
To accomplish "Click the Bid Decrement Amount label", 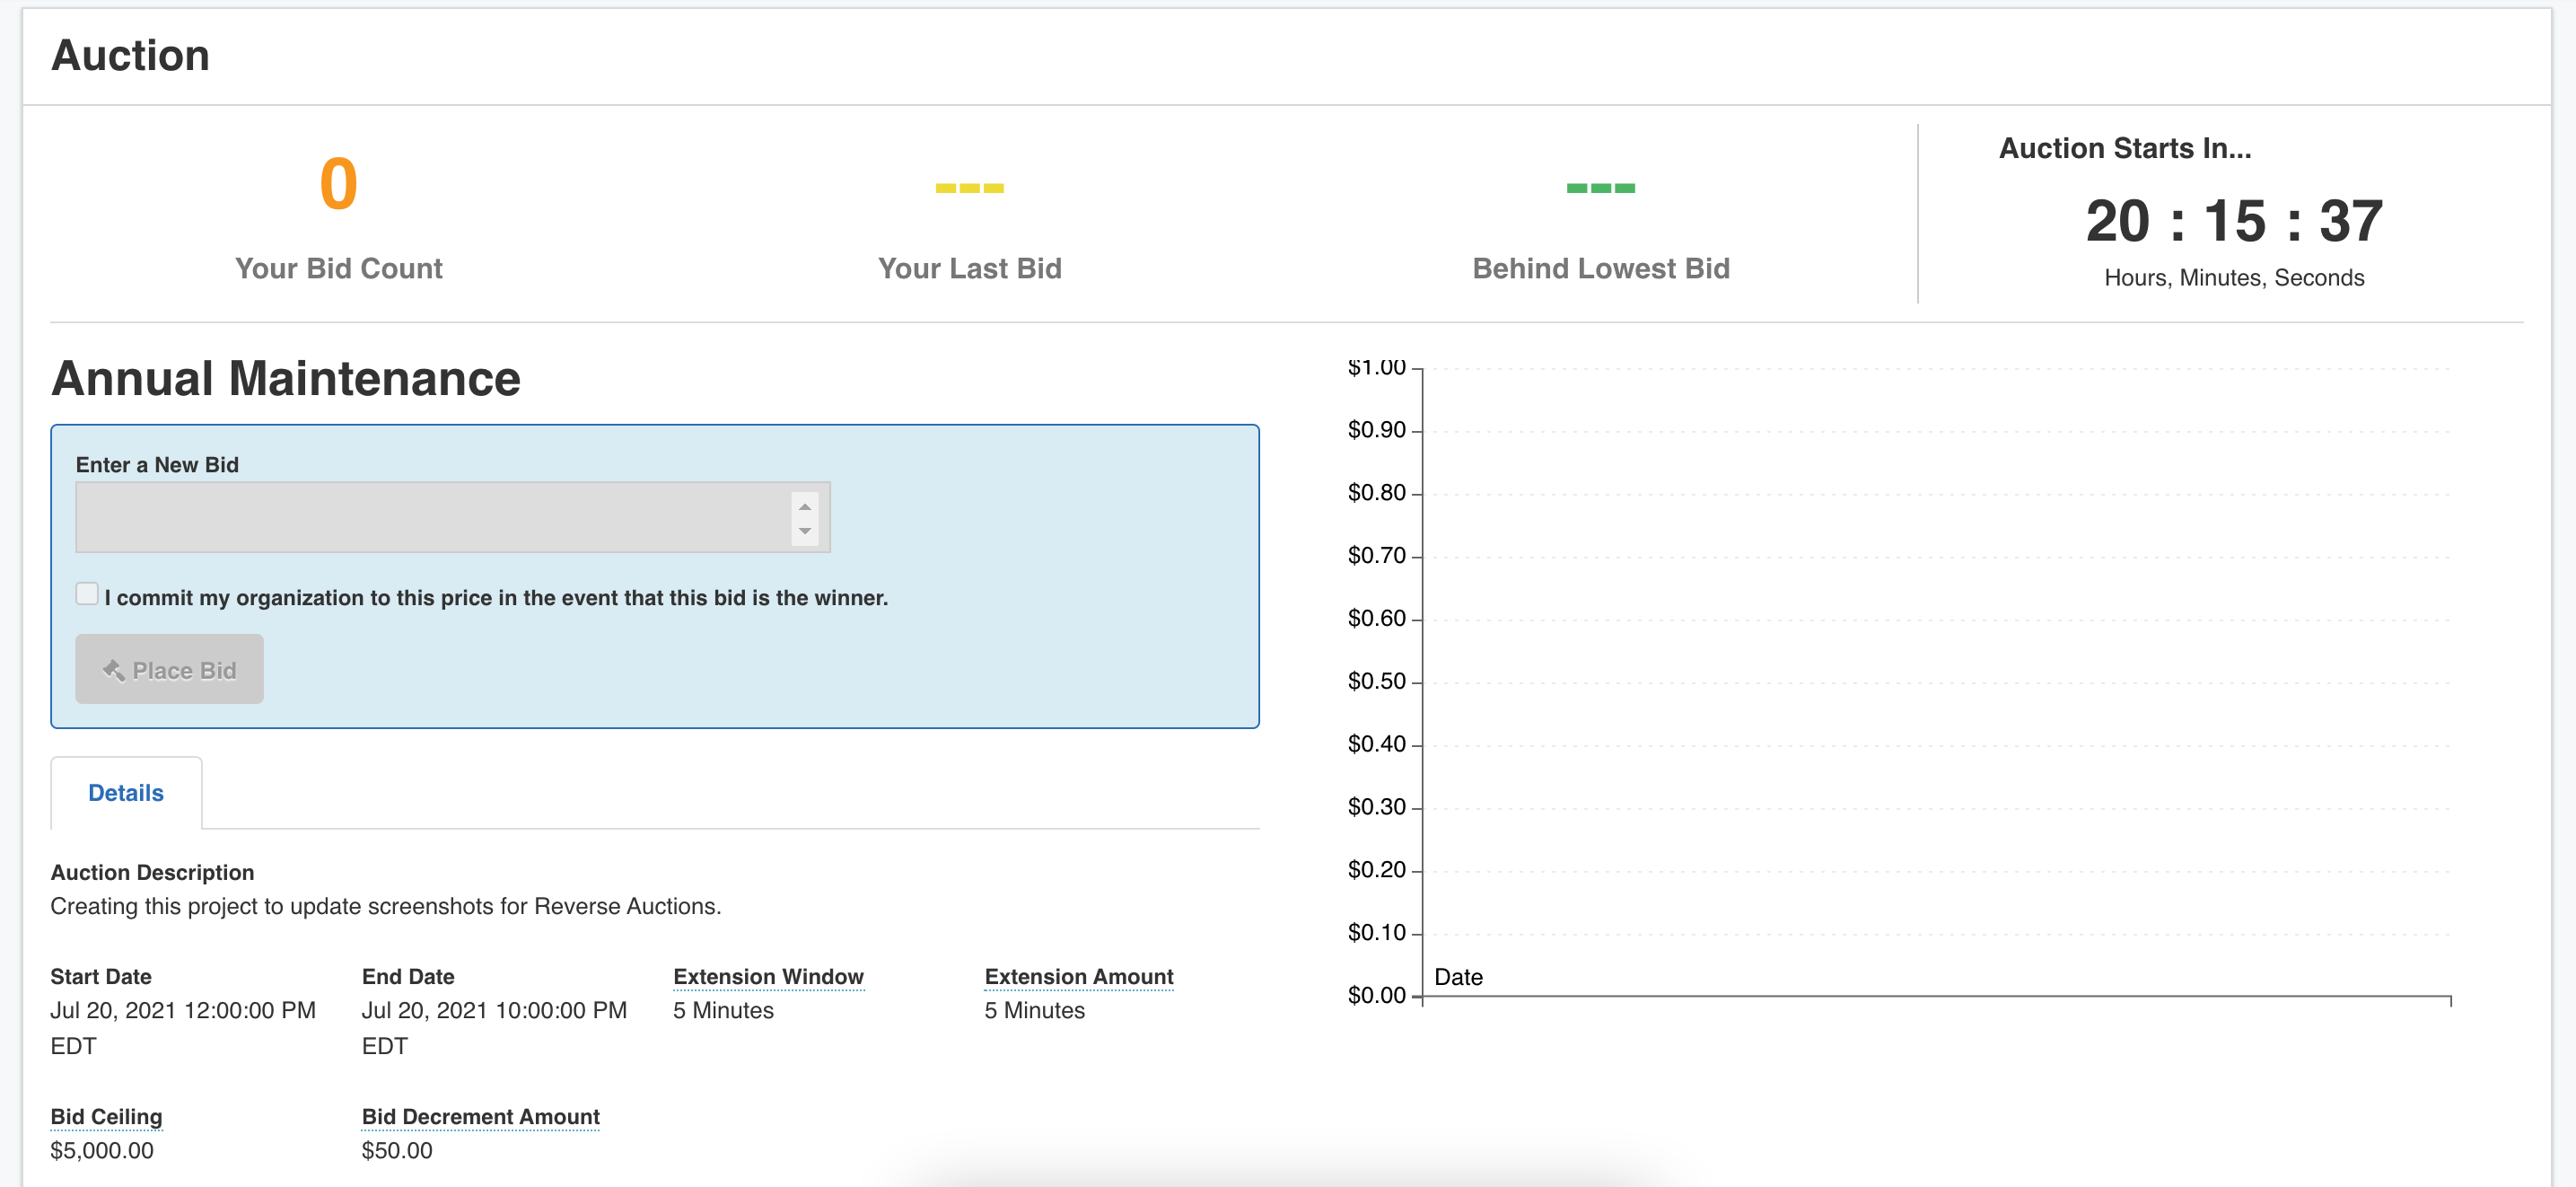I will [x=480, y=1116].
